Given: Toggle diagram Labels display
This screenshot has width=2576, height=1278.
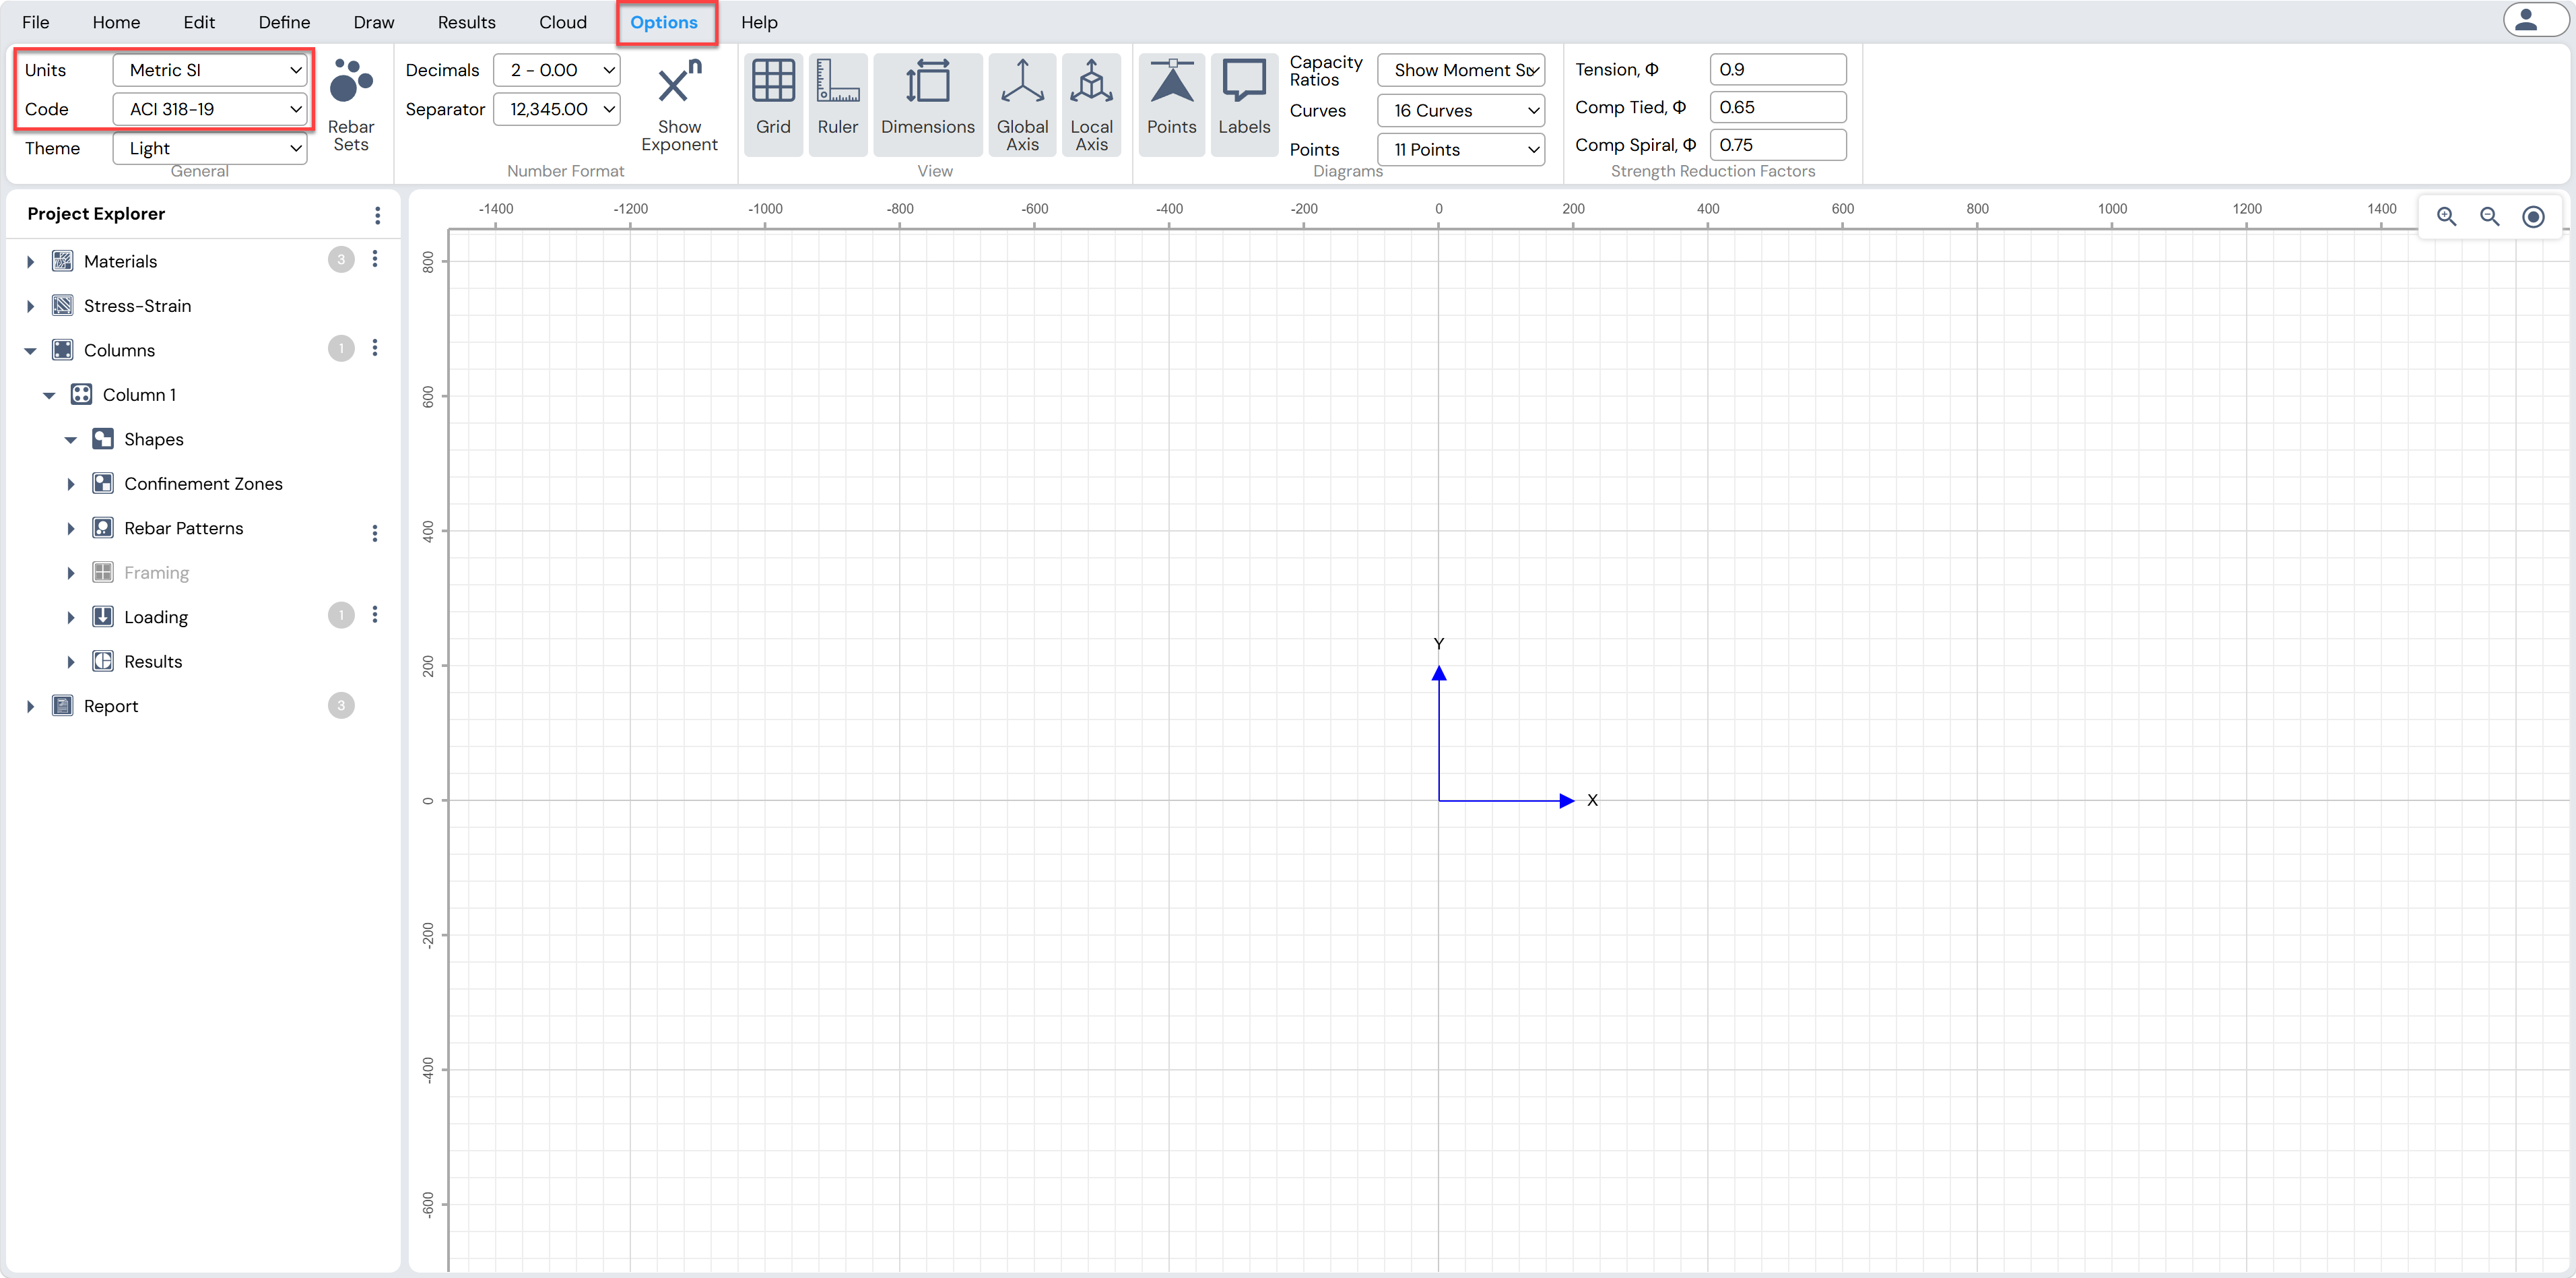Looking at the screenshot, I should [1244, 105].
